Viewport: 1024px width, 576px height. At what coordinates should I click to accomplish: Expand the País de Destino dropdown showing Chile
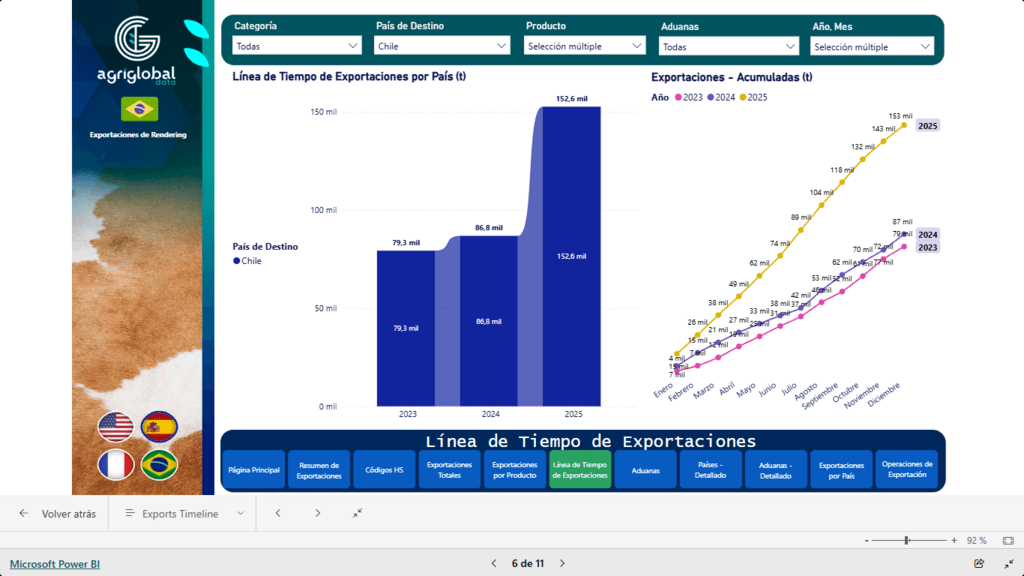point(442,46)
